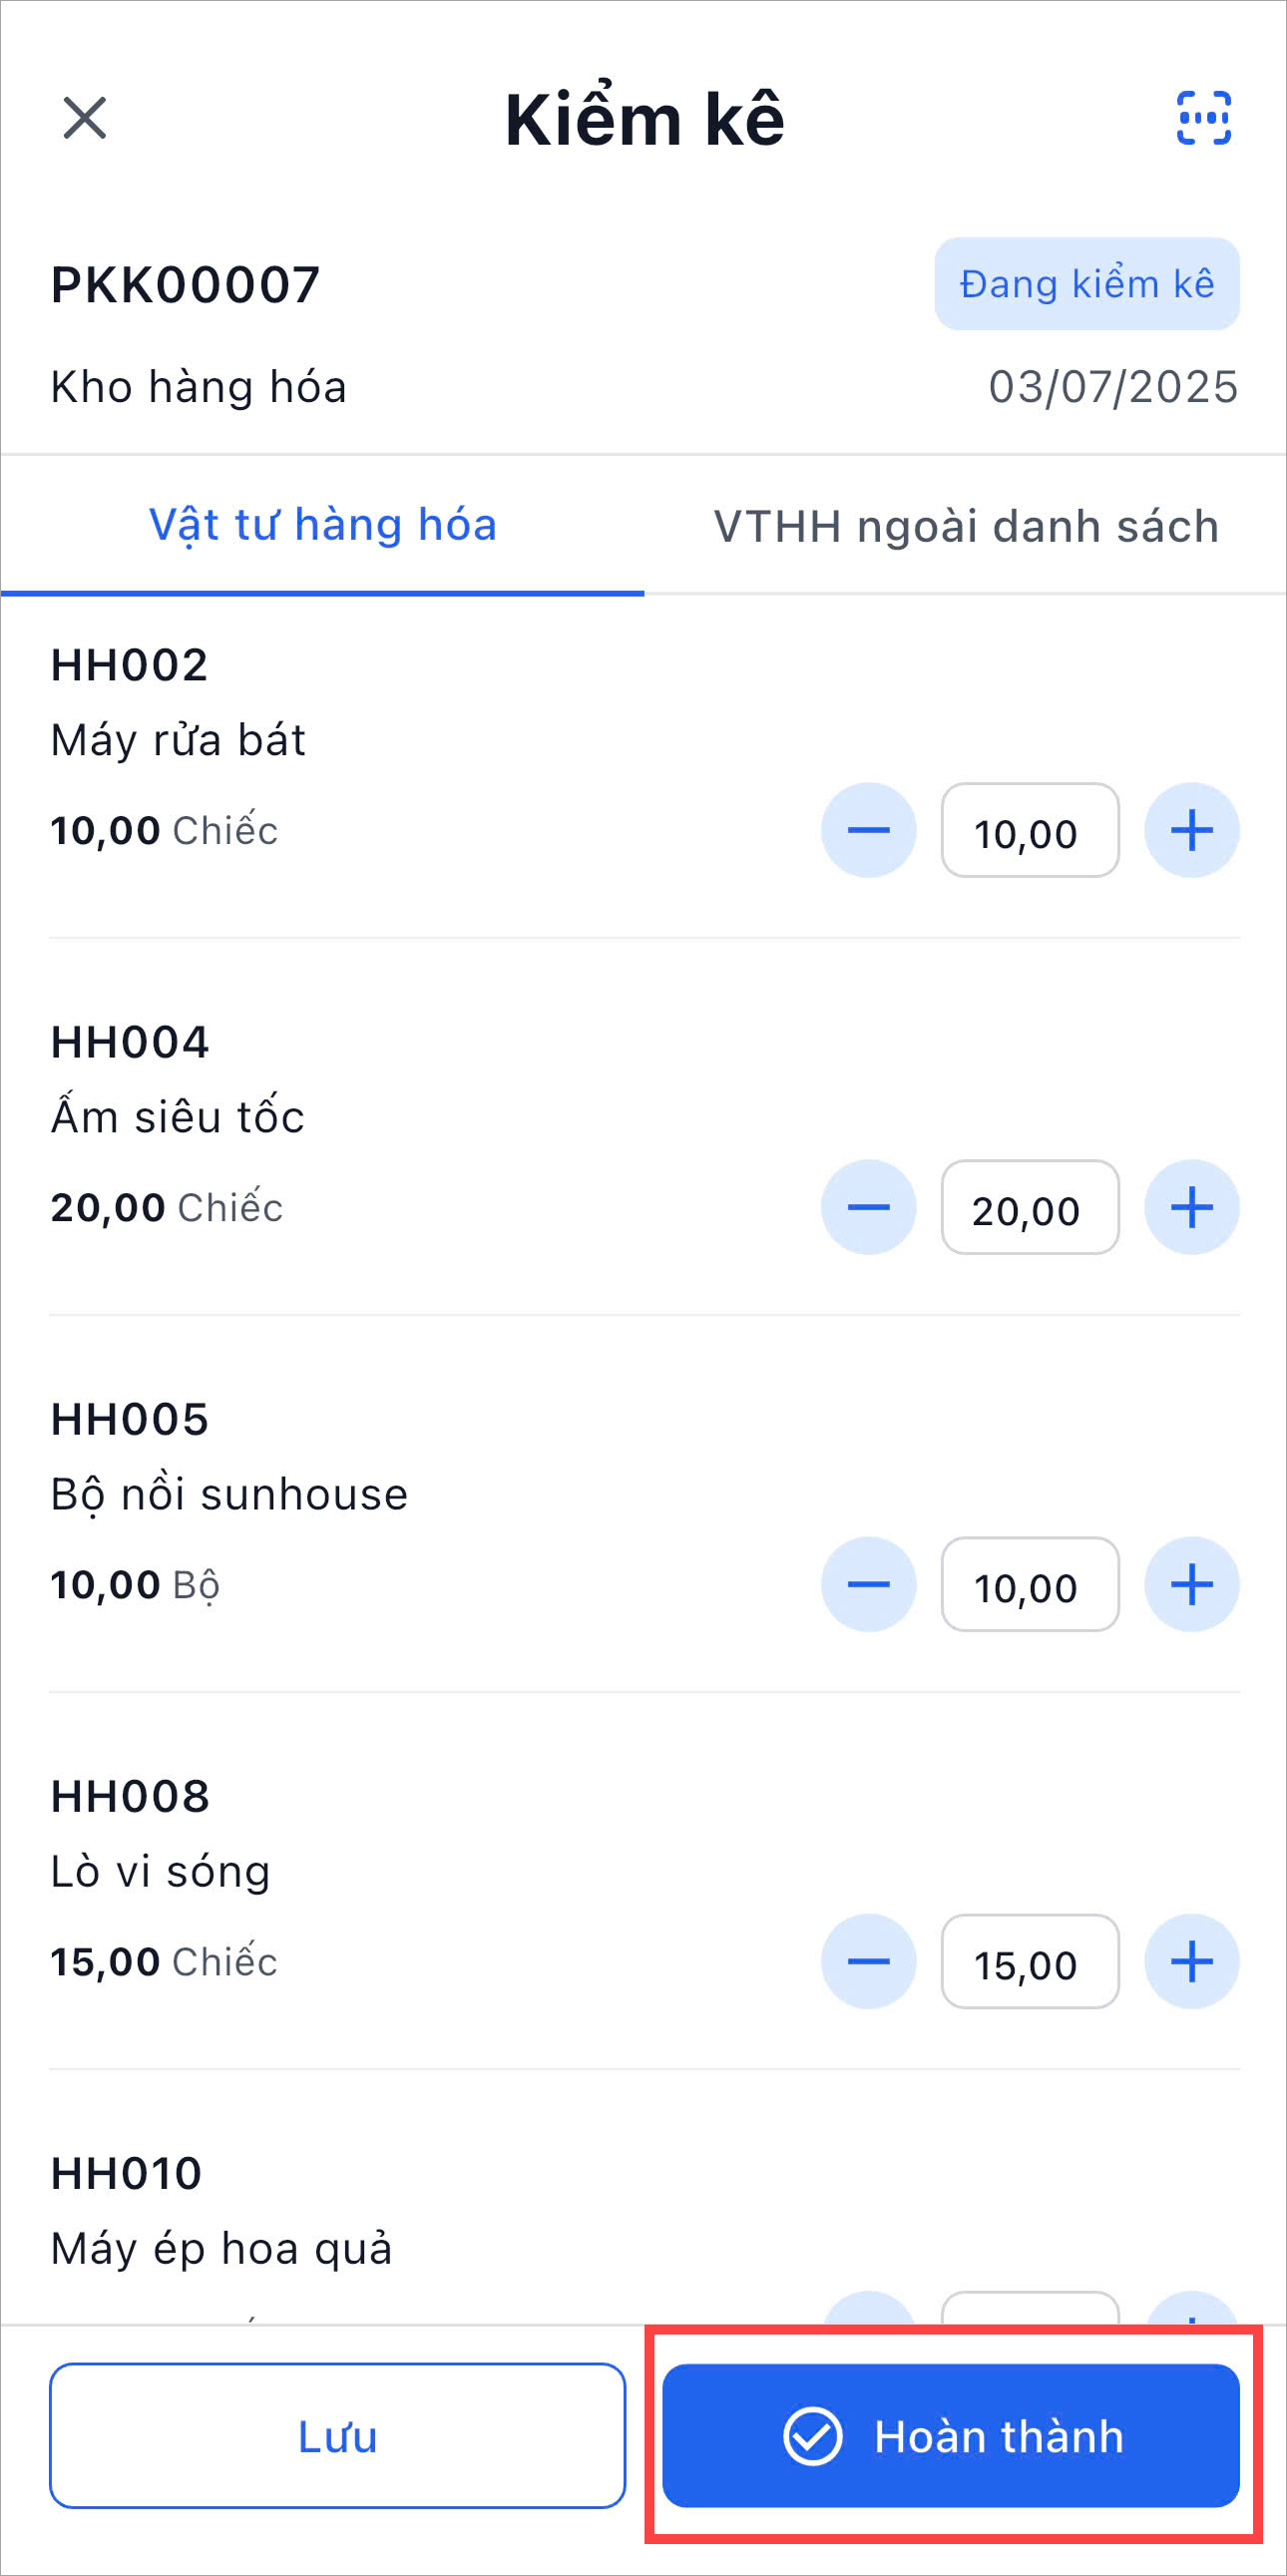Image resolution: width=1287 pixels, height=2576 pixels.
Task: Decrease Lò vi sóng quantity
Action: (868, 1961)
